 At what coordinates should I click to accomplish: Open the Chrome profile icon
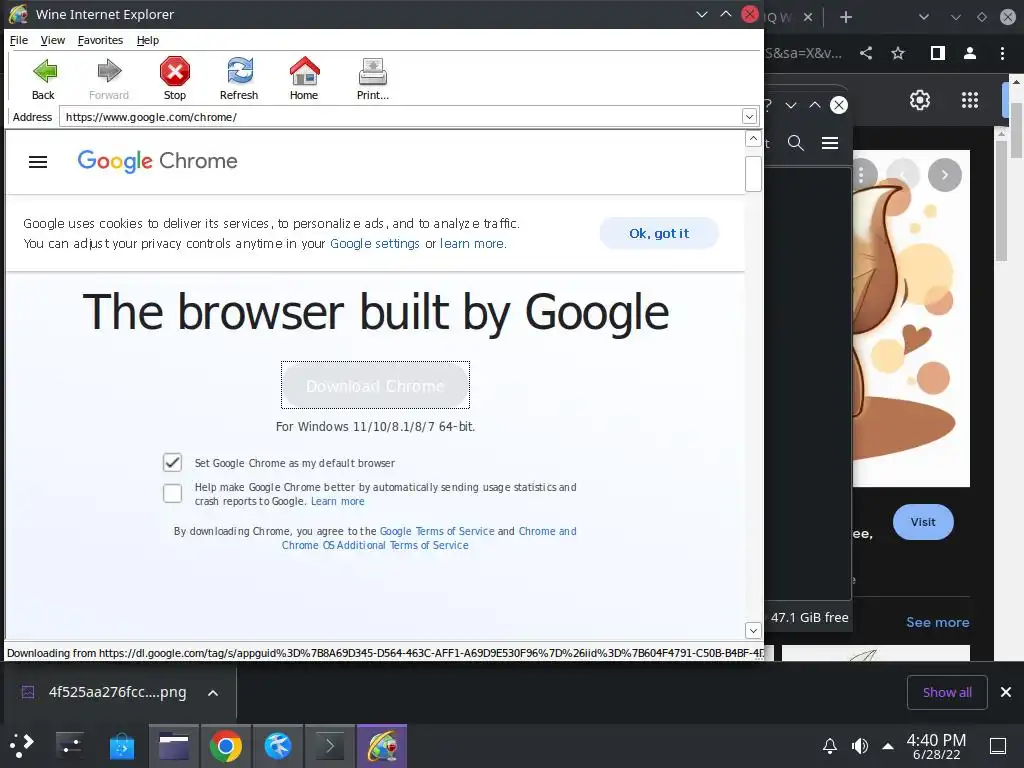(970, 53)
